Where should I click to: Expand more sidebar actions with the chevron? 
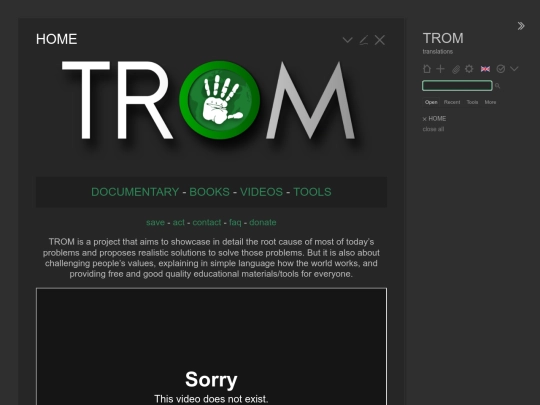pos(514,69)
